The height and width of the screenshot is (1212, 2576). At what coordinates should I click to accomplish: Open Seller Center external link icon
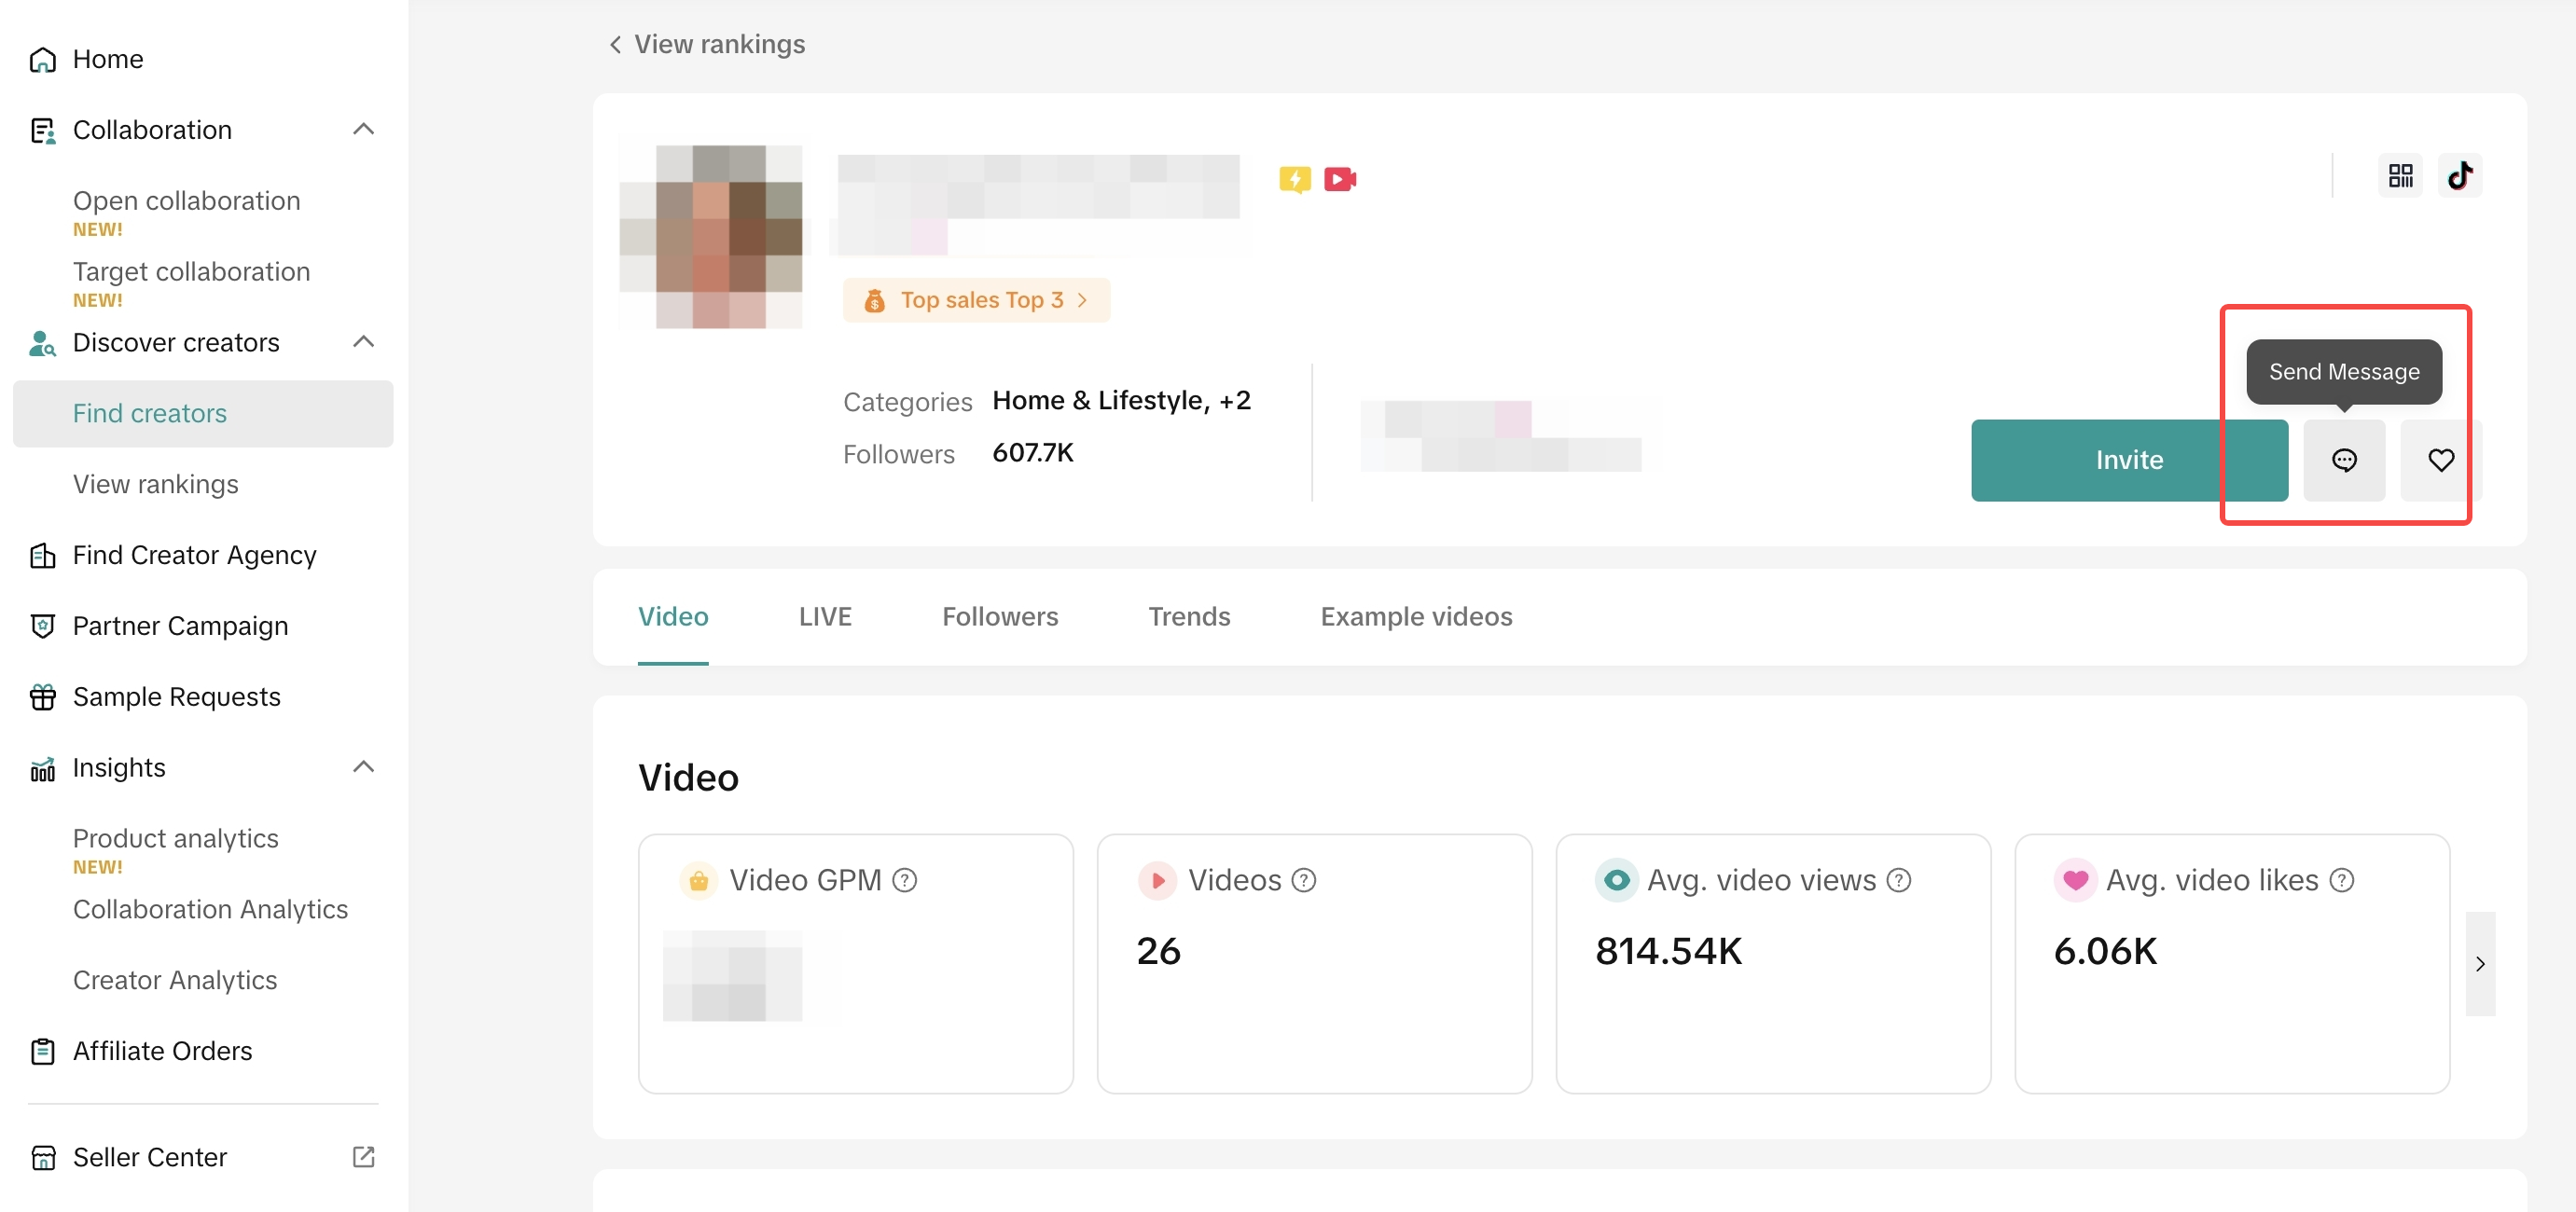tap(363, 1157)
